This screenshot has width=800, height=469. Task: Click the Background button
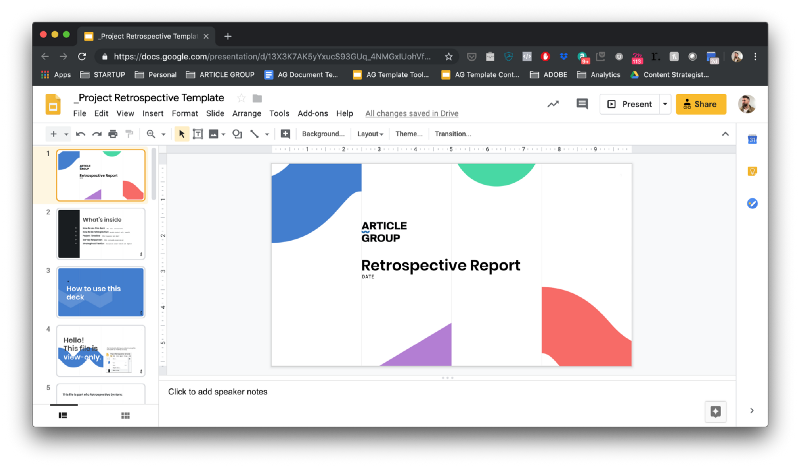click(x=323, y=134)
